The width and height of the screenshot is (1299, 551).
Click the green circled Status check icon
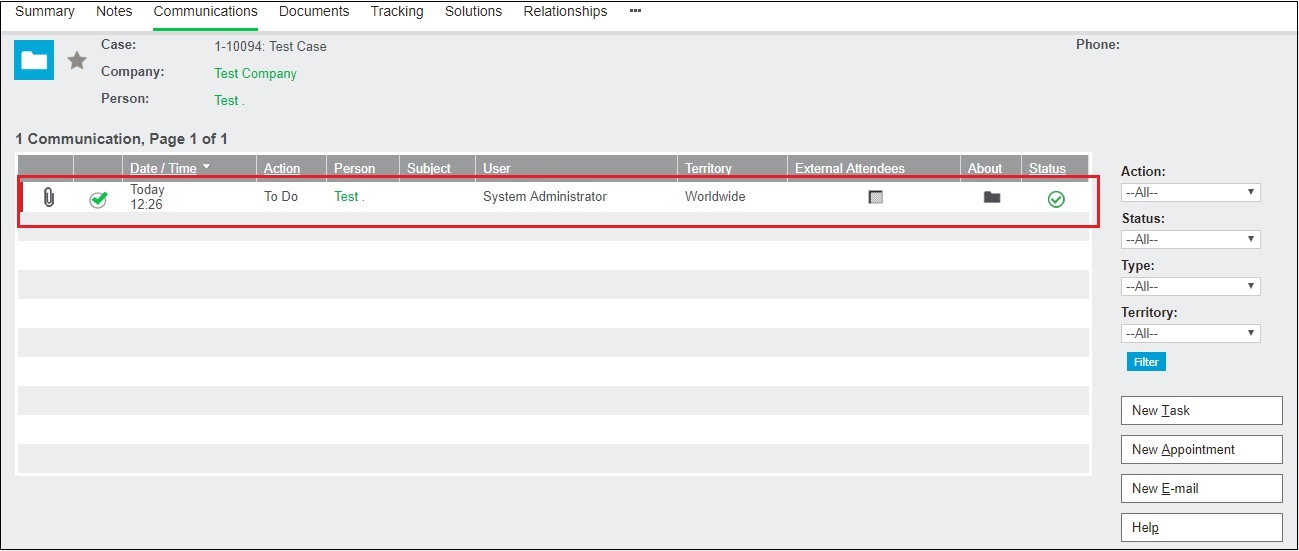[x=1056, y=199]
